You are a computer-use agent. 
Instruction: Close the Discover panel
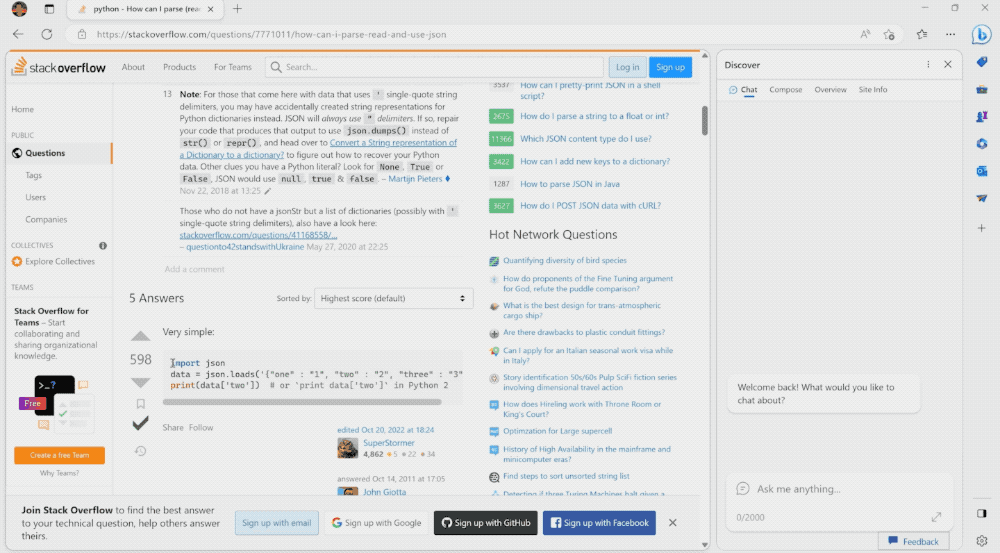tap(948, 64)
